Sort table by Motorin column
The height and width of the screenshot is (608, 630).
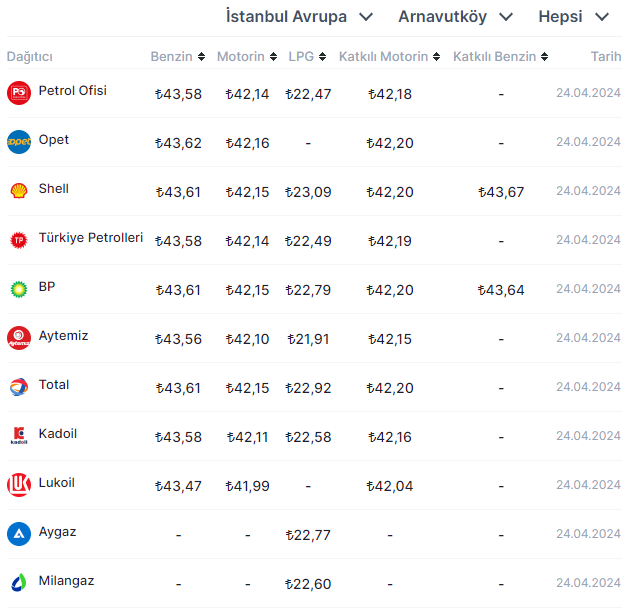[x=247, y=57]
